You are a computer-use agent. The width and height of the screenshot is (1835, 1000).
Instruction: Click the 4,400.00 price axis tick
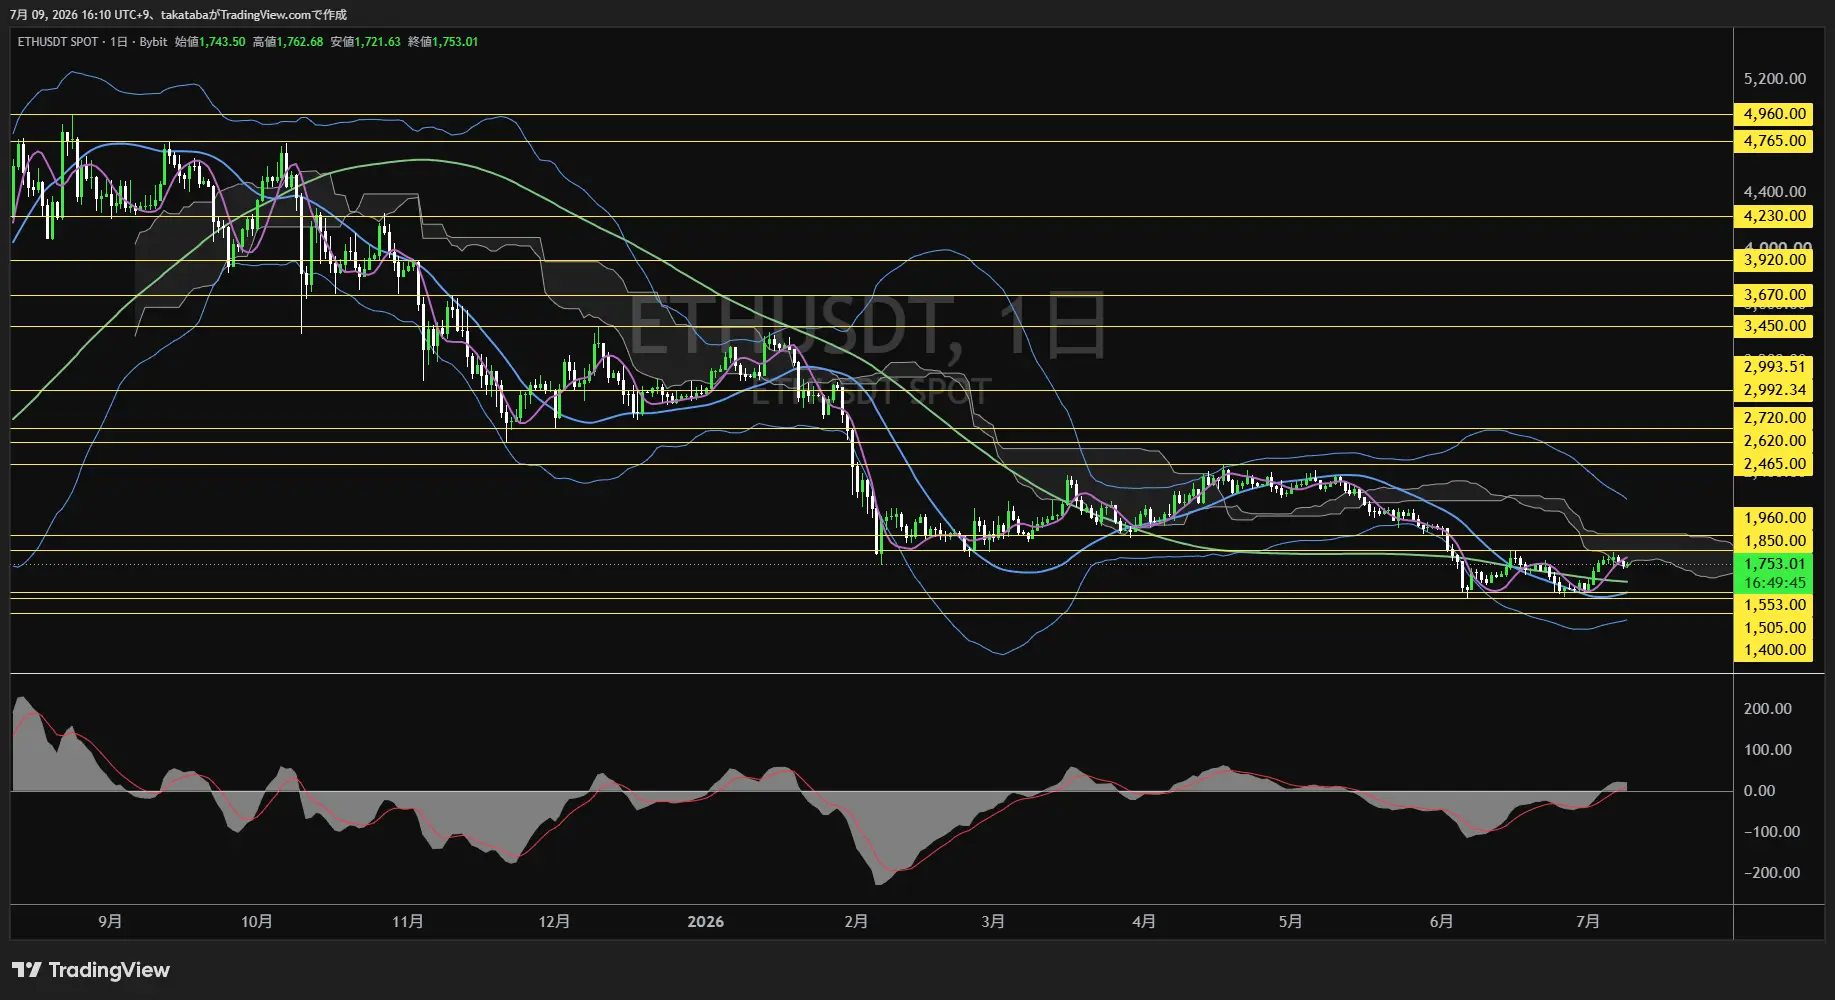1774,192
